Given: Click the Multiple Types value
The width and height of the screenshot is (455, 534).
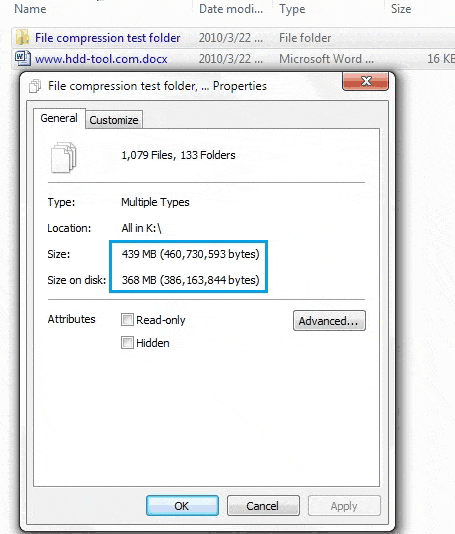Looking at the screenshot, I should click(155, 202).
